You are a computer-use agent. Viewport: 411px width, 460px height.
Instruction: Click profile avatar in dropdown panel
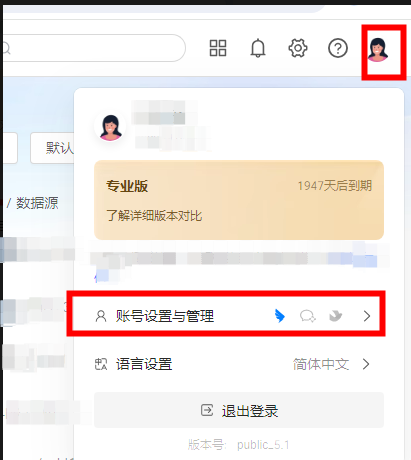110,126
